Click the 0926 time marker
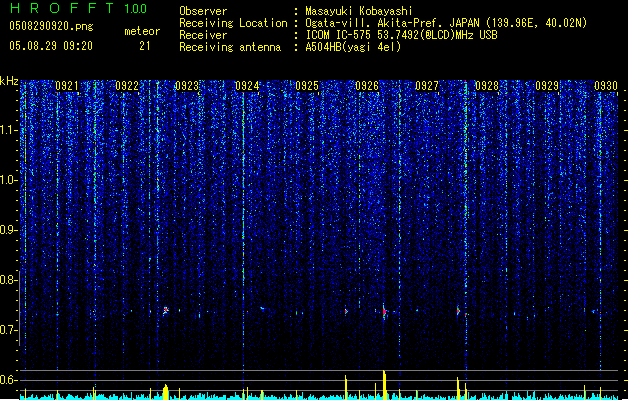Viewport: 629px width, 400px height. coord(367,86)
